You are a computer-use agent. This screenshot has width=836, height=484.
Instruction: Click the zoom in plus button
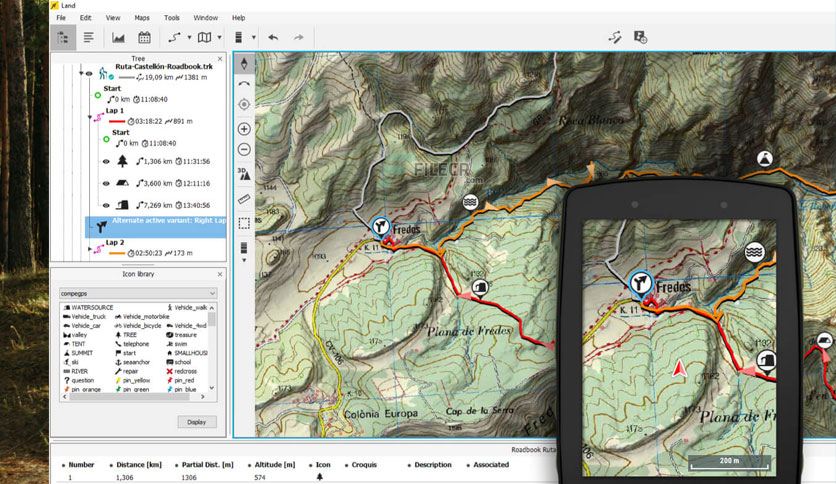(x=244, y=129)
